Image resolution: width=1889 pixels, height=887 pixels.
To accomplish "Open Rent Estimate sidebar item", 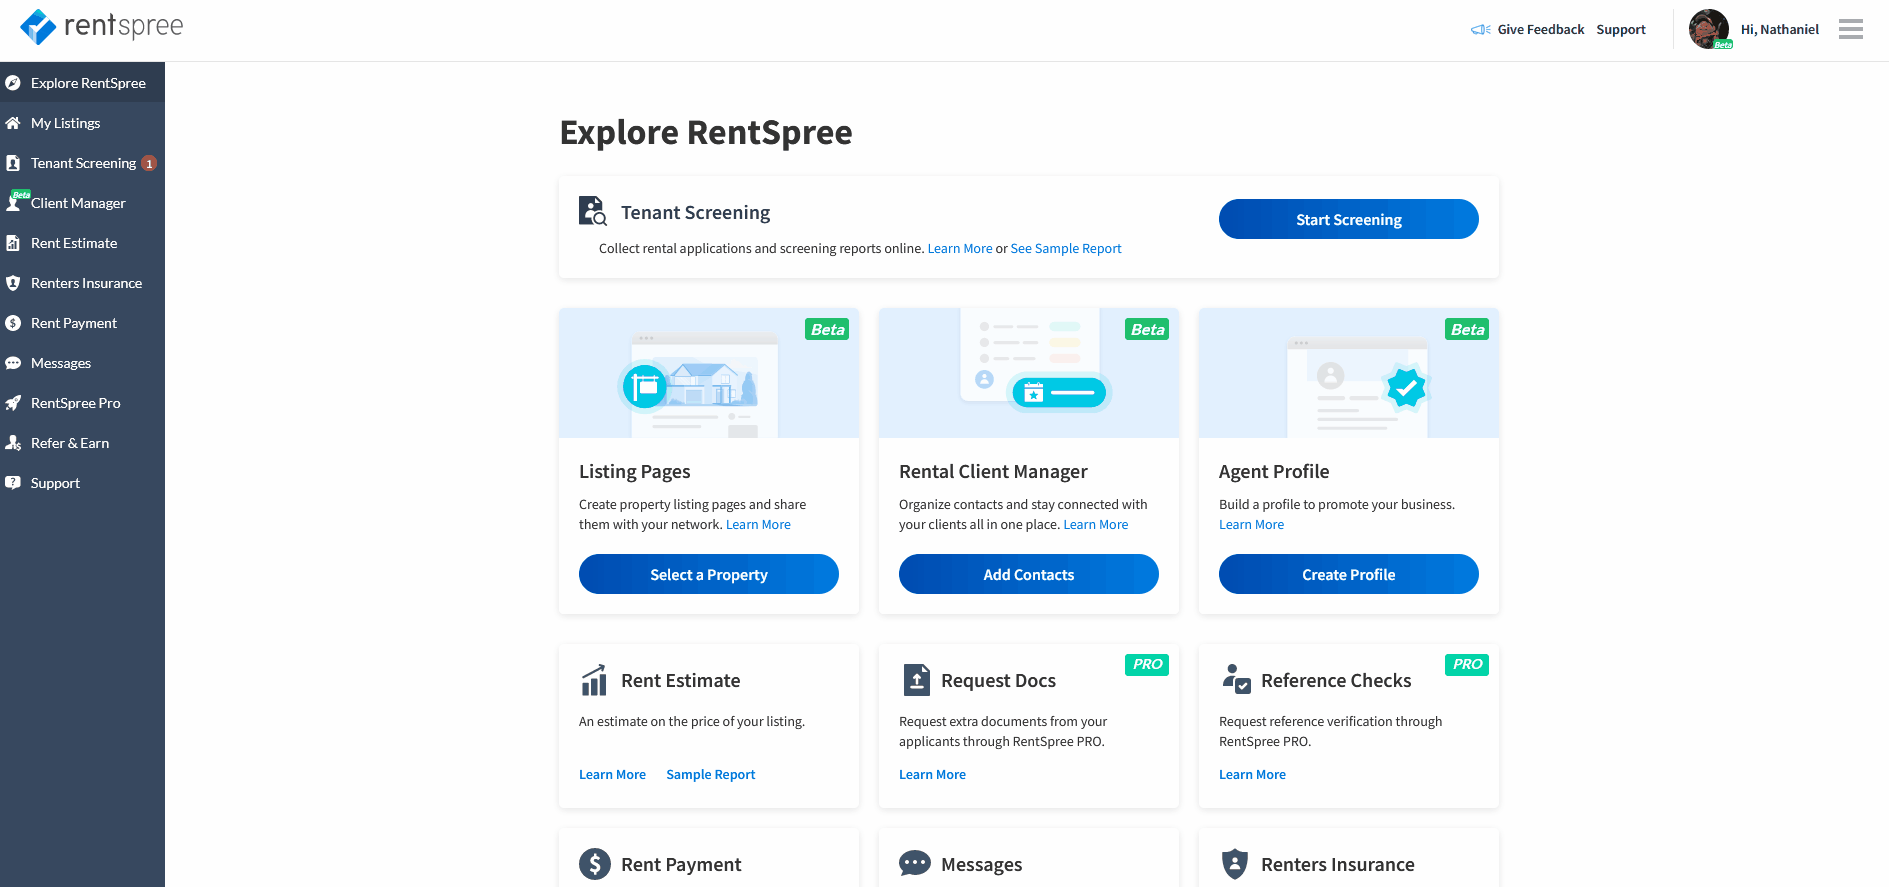I will tap(82, 243).
